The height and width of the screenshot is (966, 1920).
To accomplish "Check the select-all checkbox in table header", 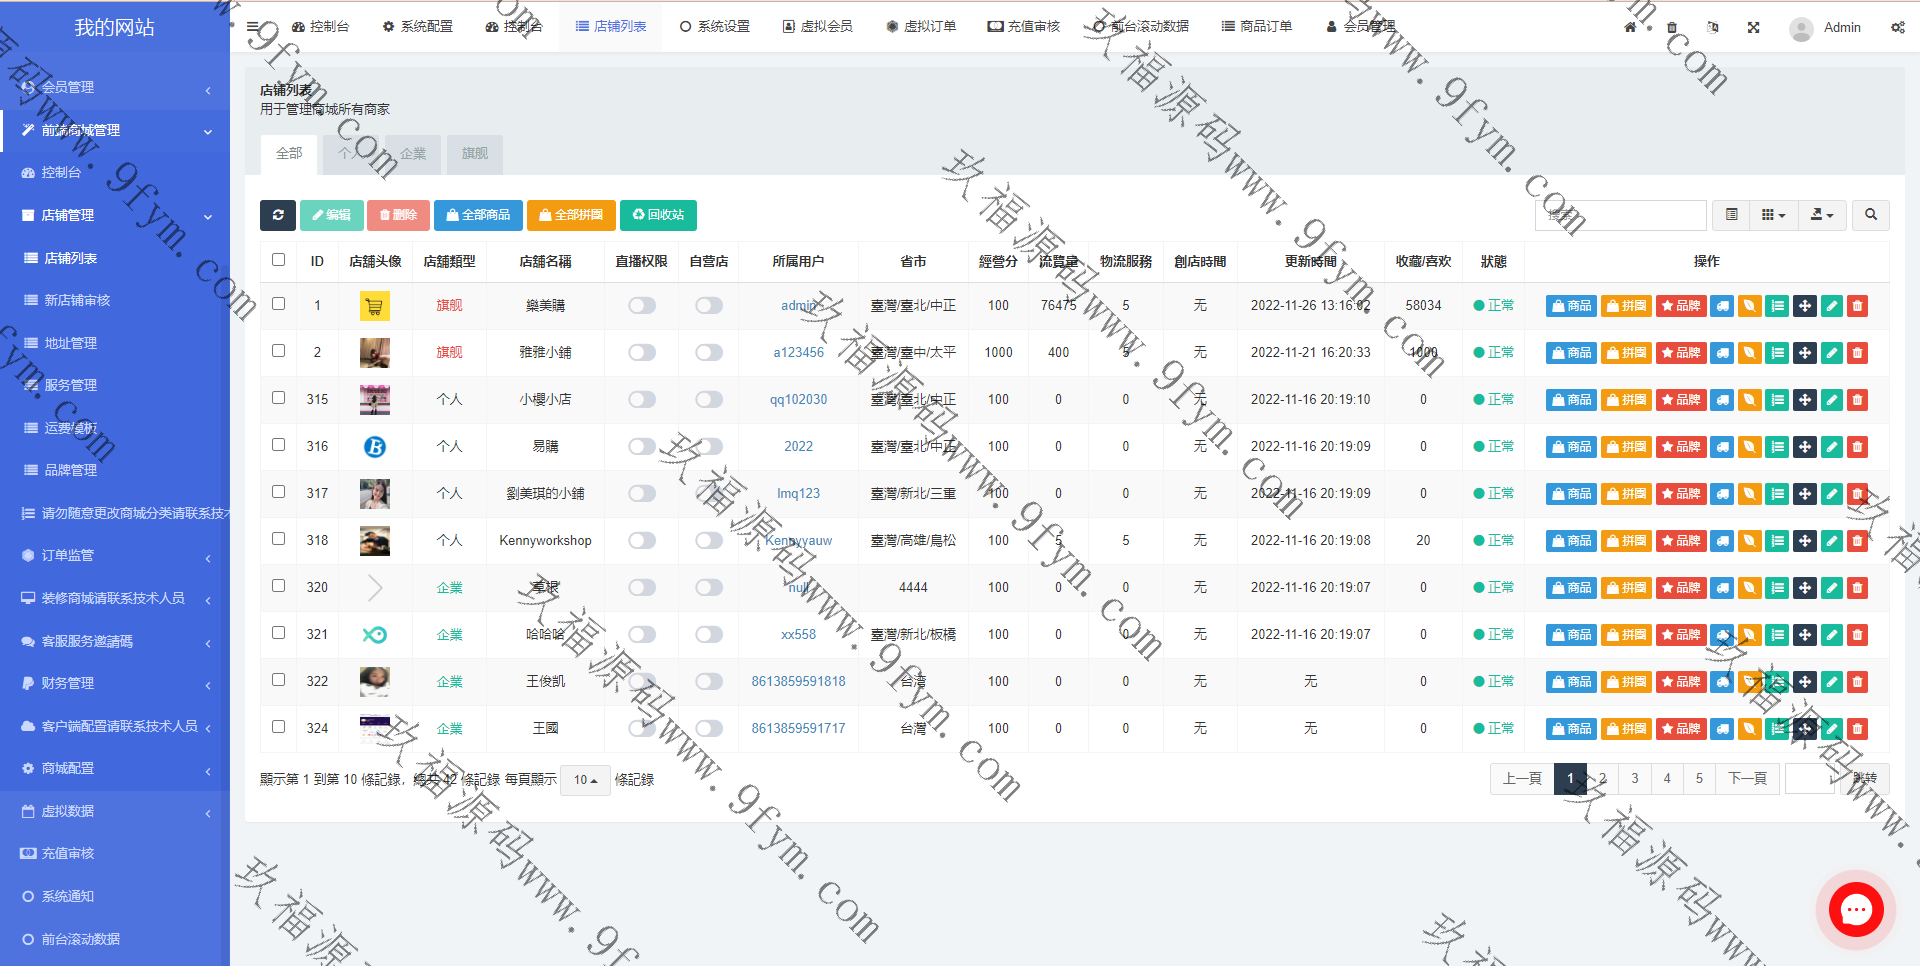I will 279,260.
